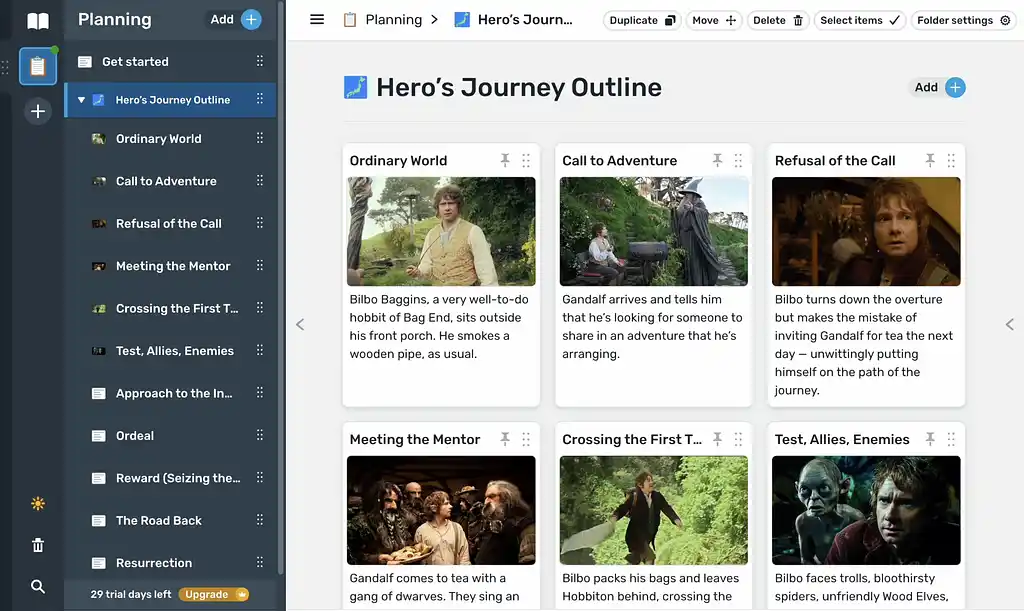
Task: Click the left chevron arrow beside cards
Action: pyautogui.click(x=300, y=324)
